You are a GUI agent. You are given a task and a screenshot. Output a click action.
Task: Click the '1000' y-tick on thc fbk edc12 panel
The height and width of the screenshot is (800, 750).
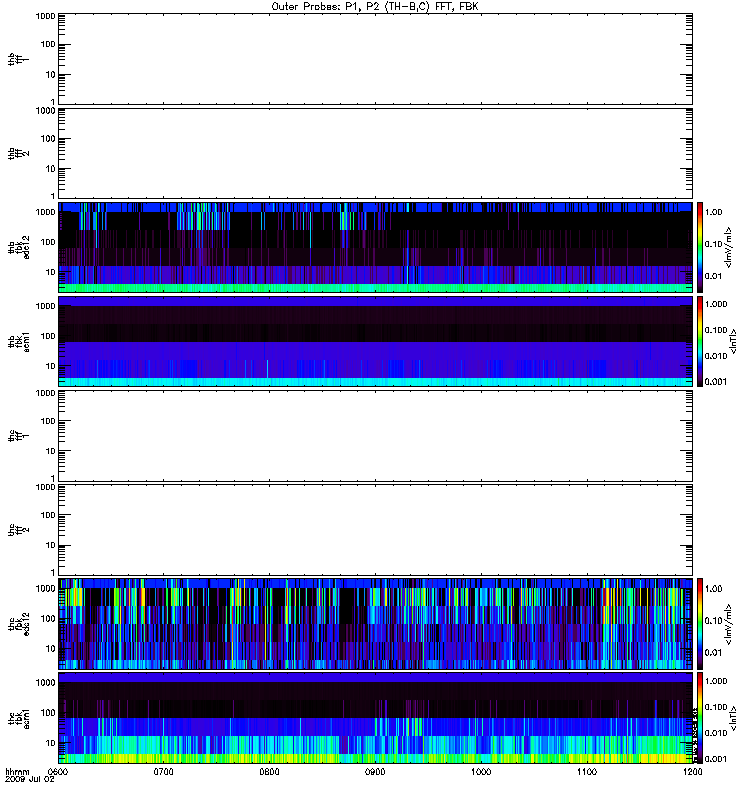(x=45, y=588)
